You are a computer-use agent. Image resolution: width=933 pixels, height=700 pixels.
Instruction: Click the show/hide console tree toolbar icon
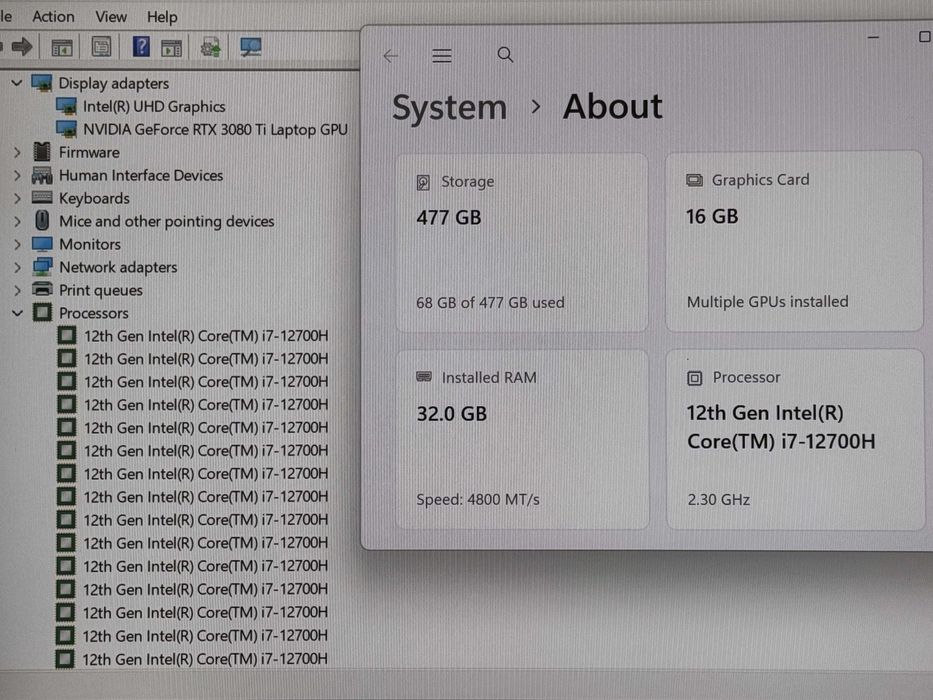(62, 47)
